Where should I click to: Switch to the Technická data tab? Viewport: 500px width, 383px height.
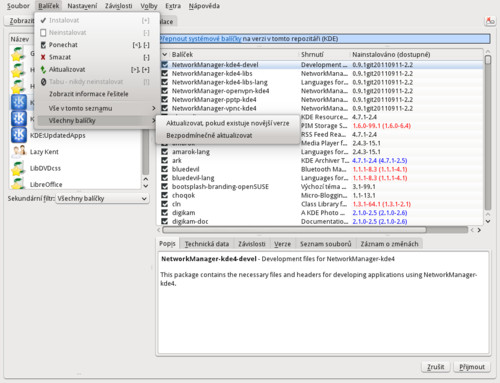[x=207, y=244]
